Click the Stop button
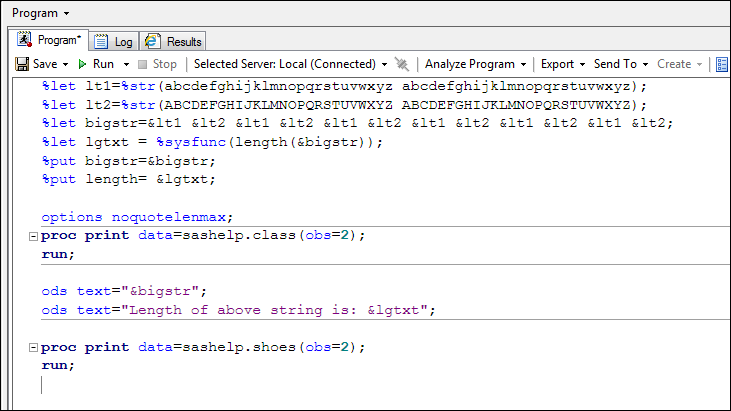Image resolution: width=731 pixels, height=411 pixels. (158, 64)
